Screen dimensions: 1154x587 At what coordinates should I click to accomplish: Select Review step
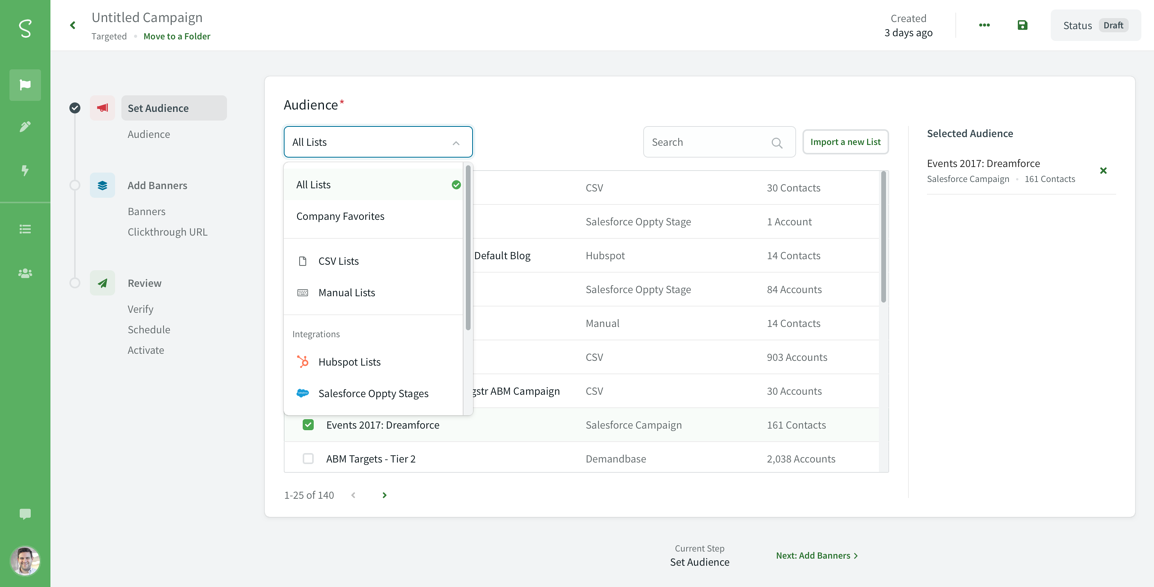tap(144, 283)
